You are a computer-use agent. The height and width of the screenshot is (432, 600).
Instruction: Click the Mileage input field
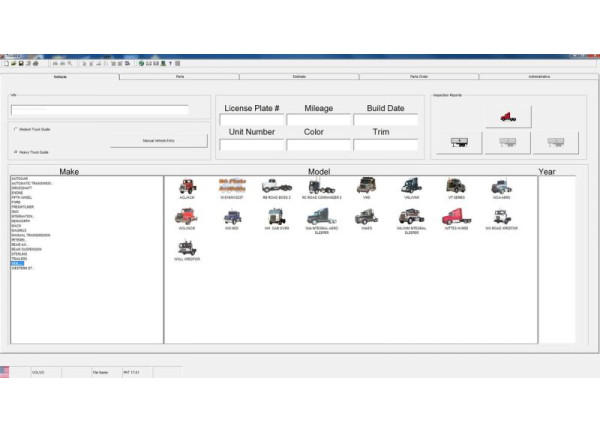click(x=318, y=120)
